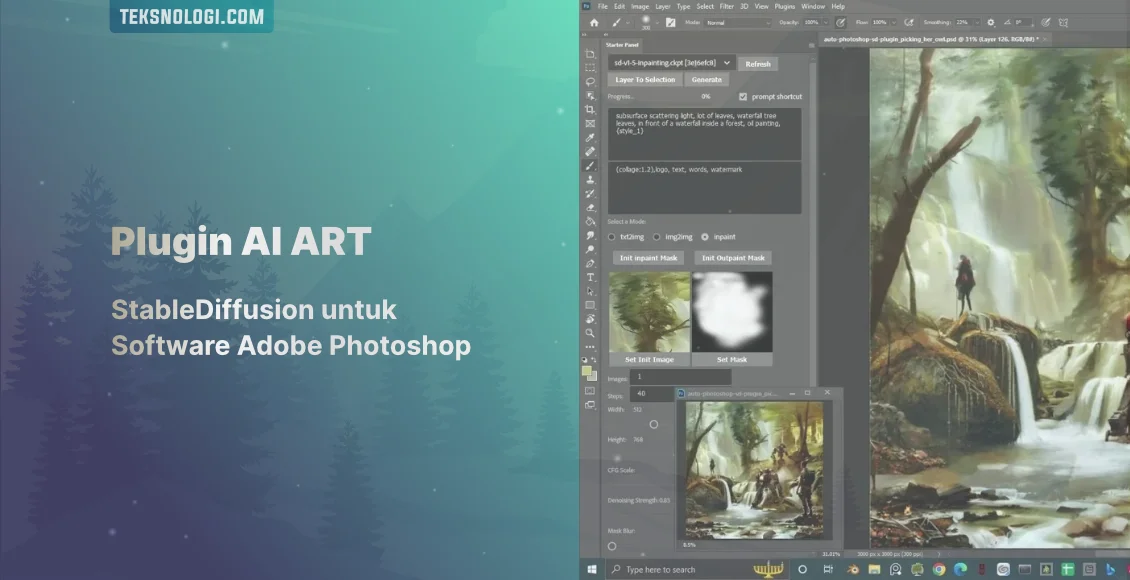Select the Clone Stamp tool
This screenshot has width=1130, height=580.
tap(590, 179)
